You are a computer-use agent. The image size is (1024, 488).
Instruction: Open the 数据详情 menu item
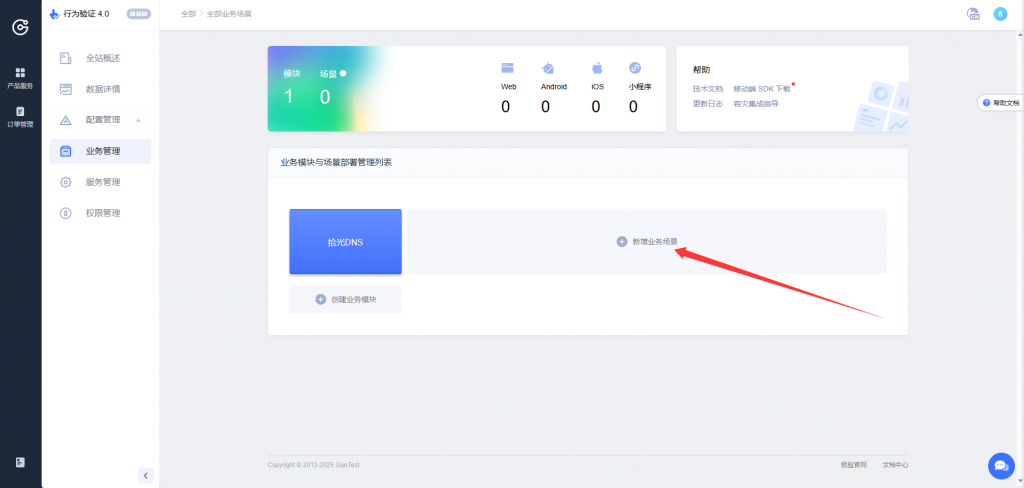(x=103, y=89)
